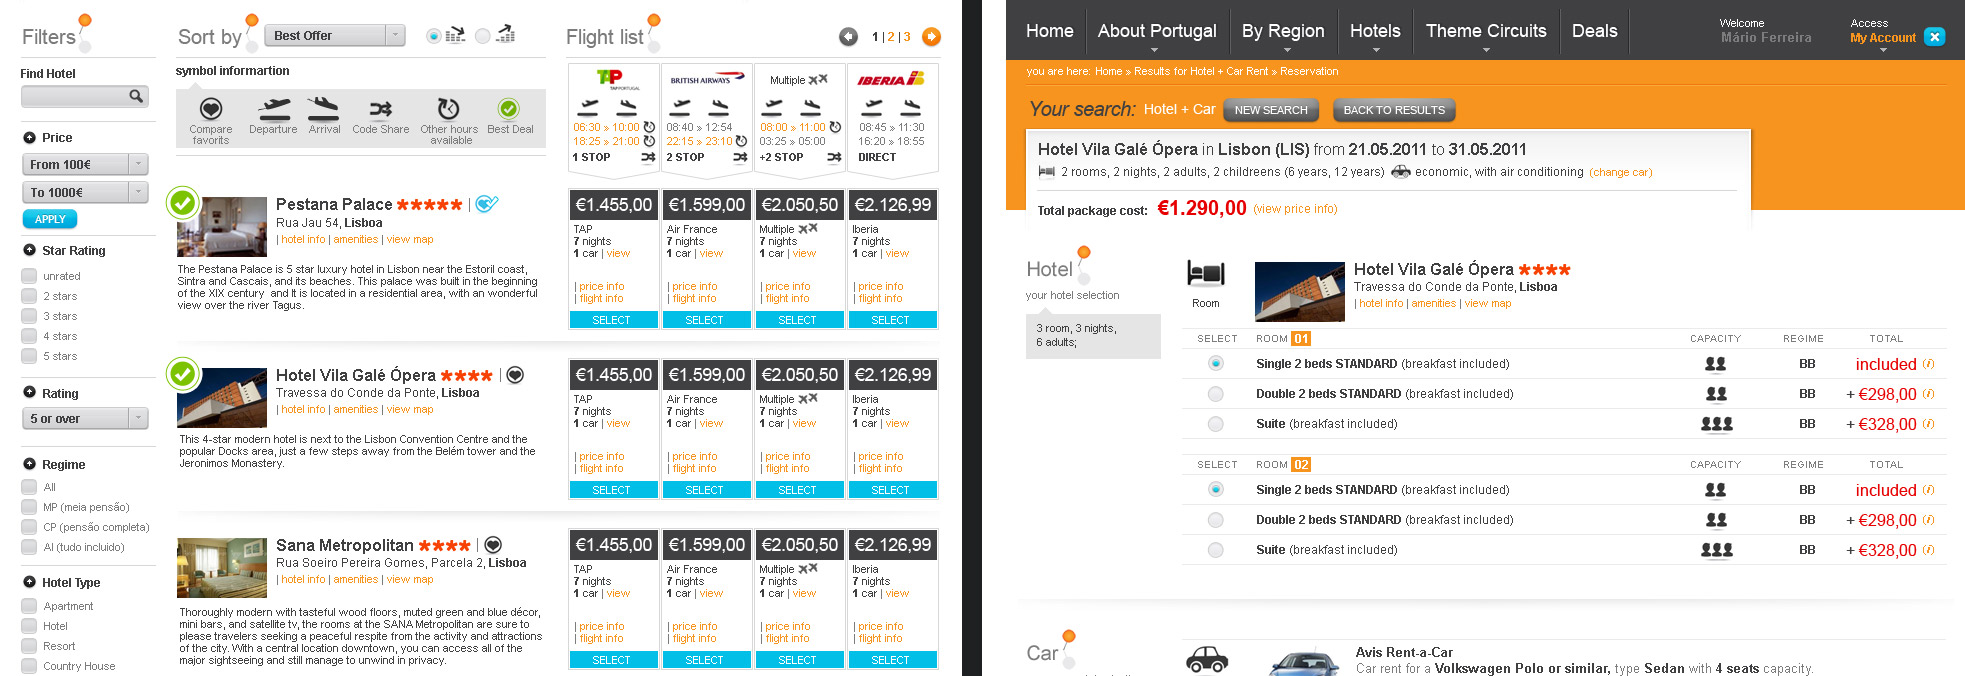Viewport: 1965px width, 676px height.
Task: Open the Best Offer sort dropdown
Action: click(x=395, y=36)
